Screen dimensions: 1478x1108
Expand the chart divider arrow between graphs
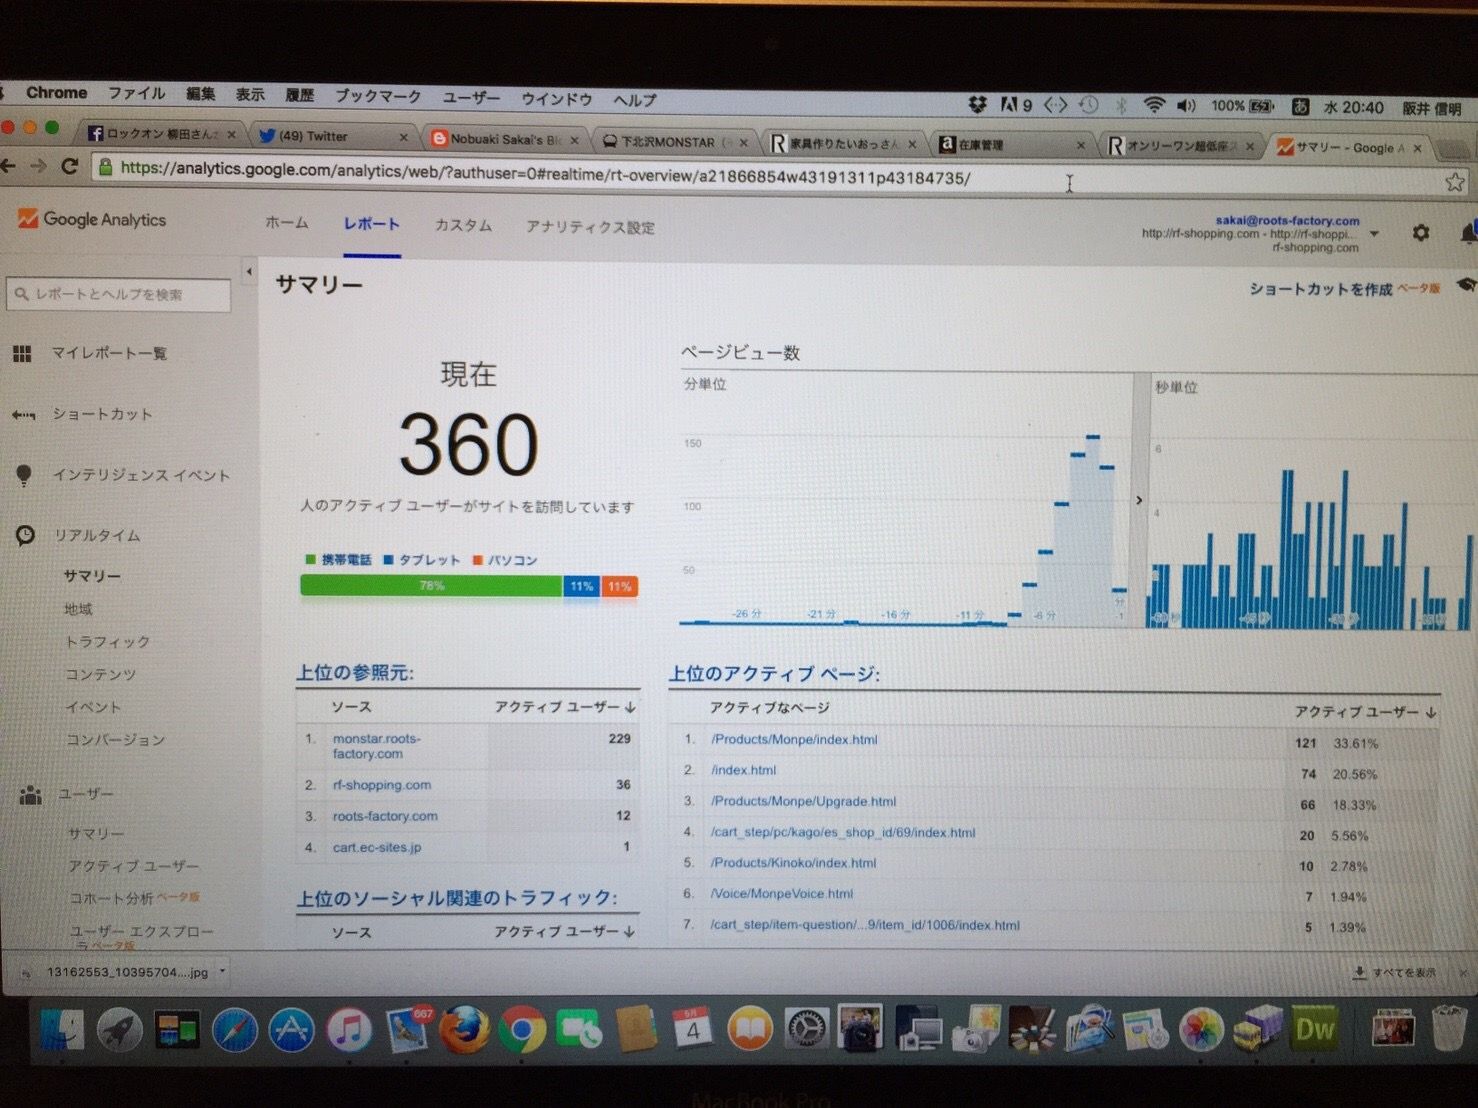[x=1139, y=500]
